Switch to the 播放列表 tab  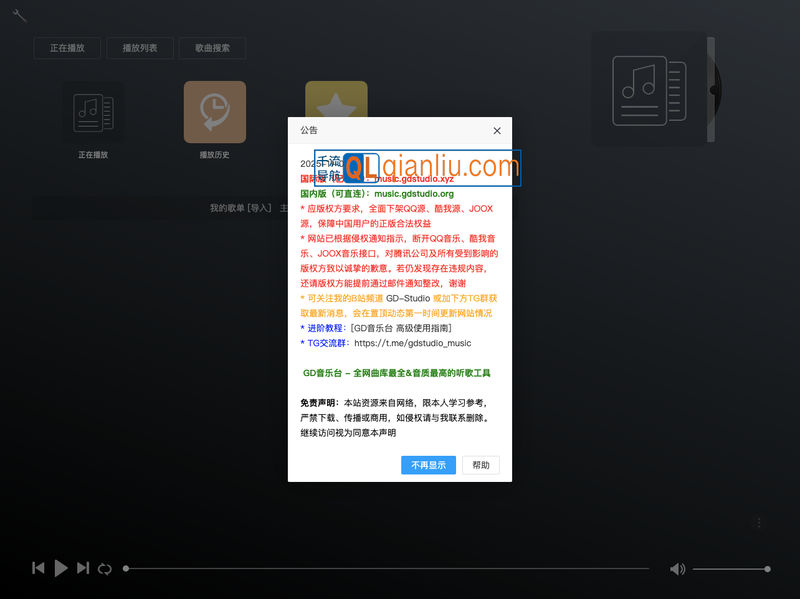[142, 48]
